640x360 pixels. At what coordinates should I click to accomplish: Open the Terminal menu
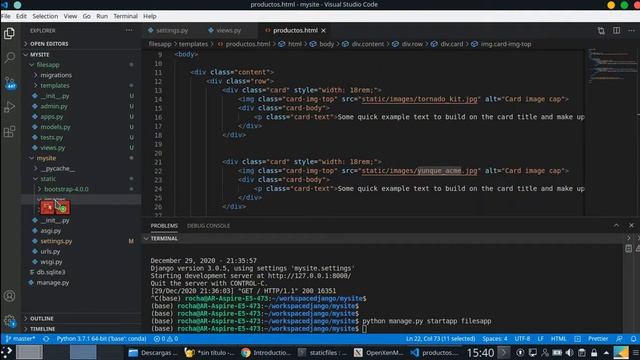[125, 16]
